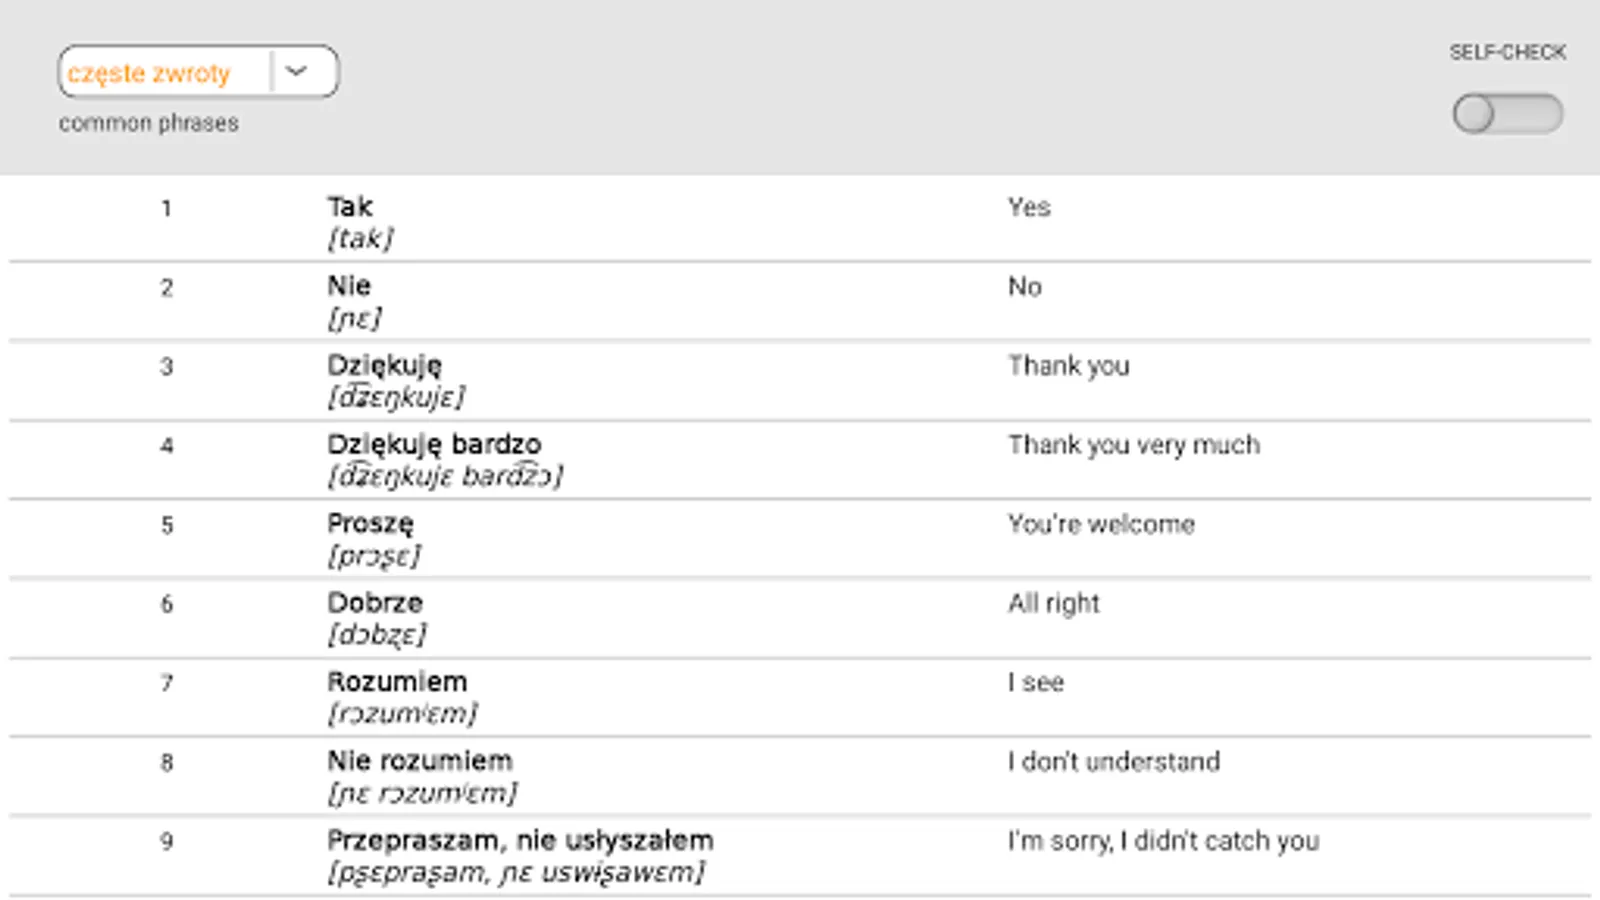Viewport: 1600px width, 900px height.
Task: Toggle the SELF-CHECK switch
Action: 1507,114
